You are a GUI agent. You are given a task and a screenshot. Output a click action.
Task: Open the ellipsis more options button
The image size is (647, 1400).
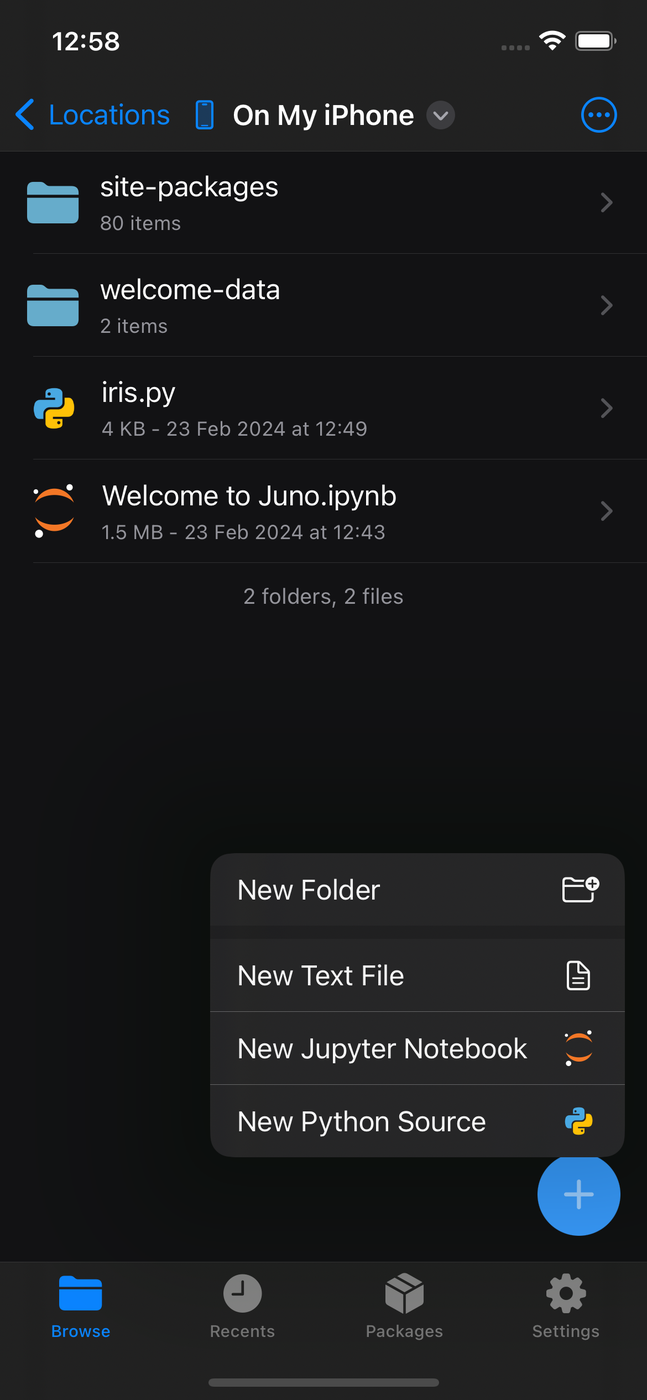(598, 115)
